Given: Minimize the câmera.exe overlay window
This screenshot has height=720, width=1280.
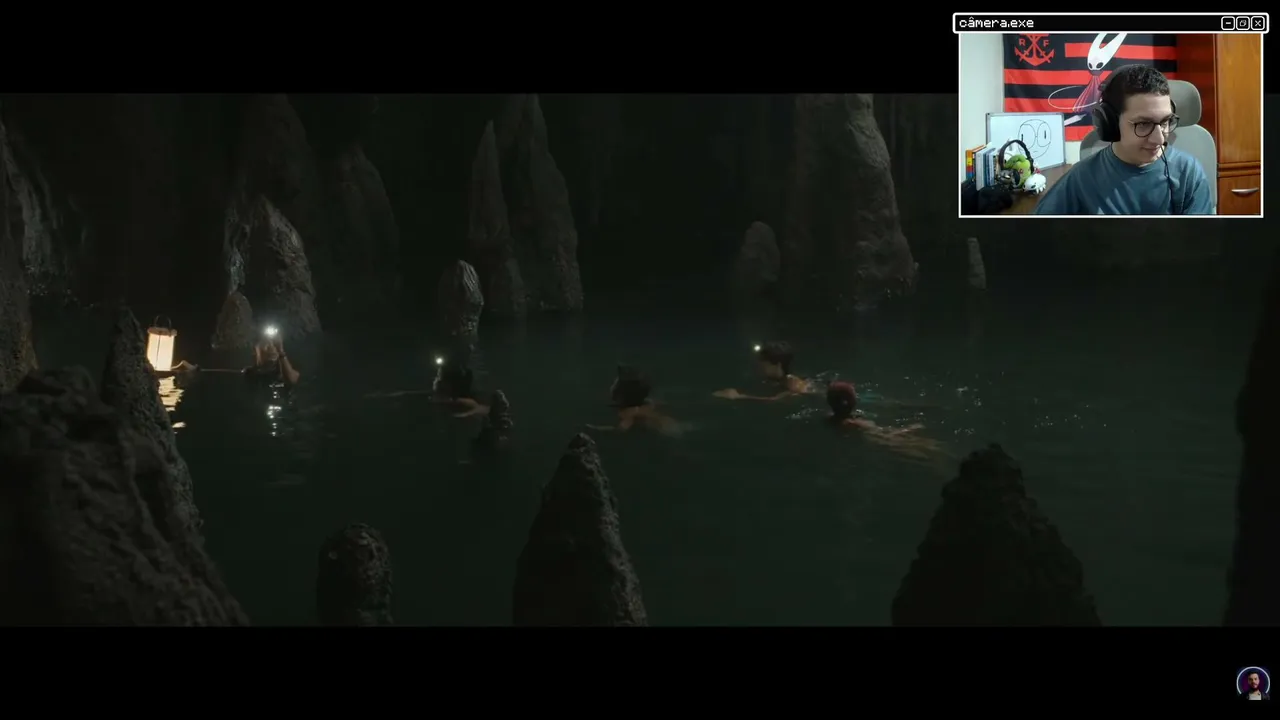Looking at the screenshot, I should [x=1228, y=23].
